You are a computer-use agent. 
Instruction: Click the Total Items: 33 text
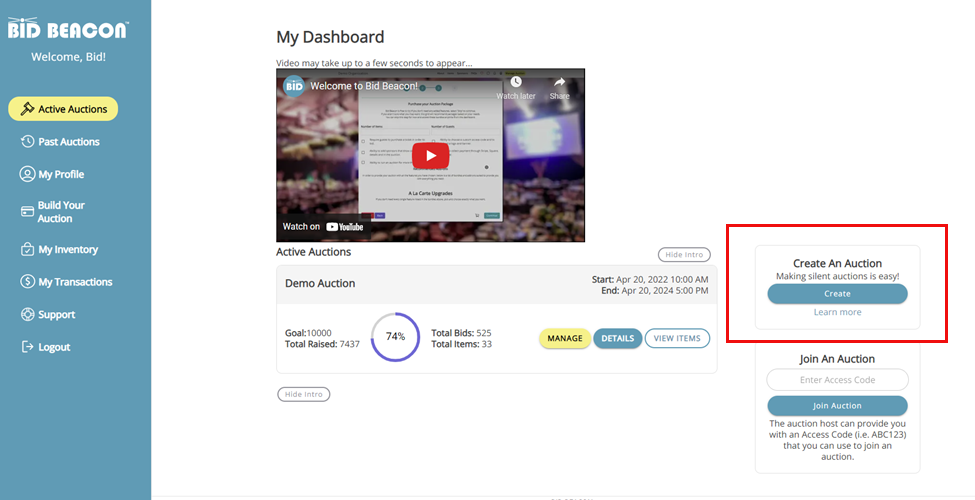[x=461, y=344]
